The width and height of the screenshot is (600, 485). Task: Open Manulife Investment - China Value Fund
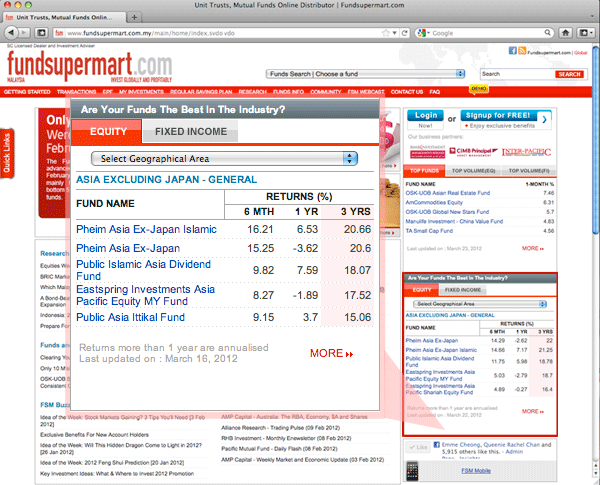pyautogui.click(x=454, y=221)
